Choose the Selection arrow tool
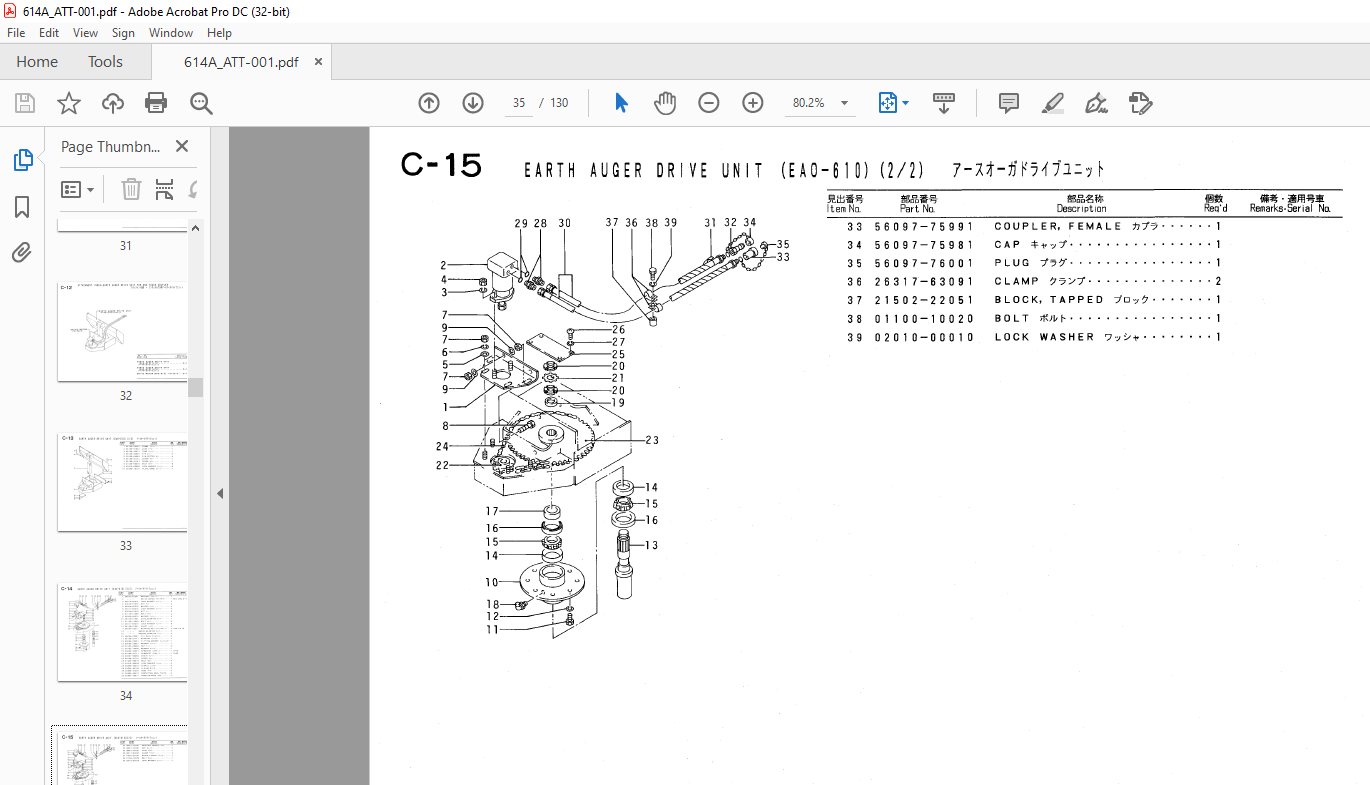 point(621,103)
